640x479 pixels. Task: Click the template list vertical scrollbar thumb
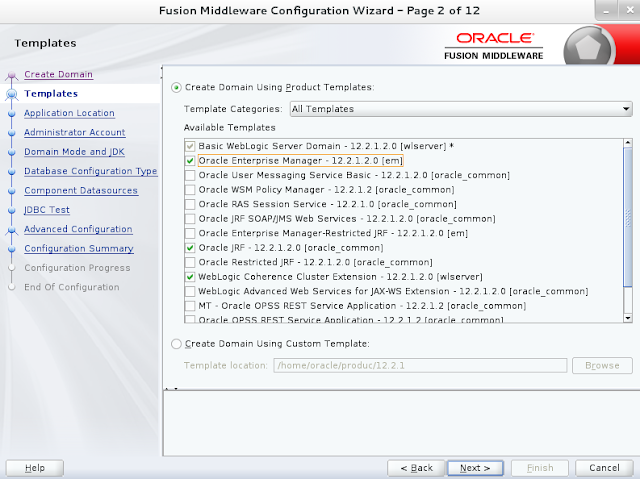(628, 217)
